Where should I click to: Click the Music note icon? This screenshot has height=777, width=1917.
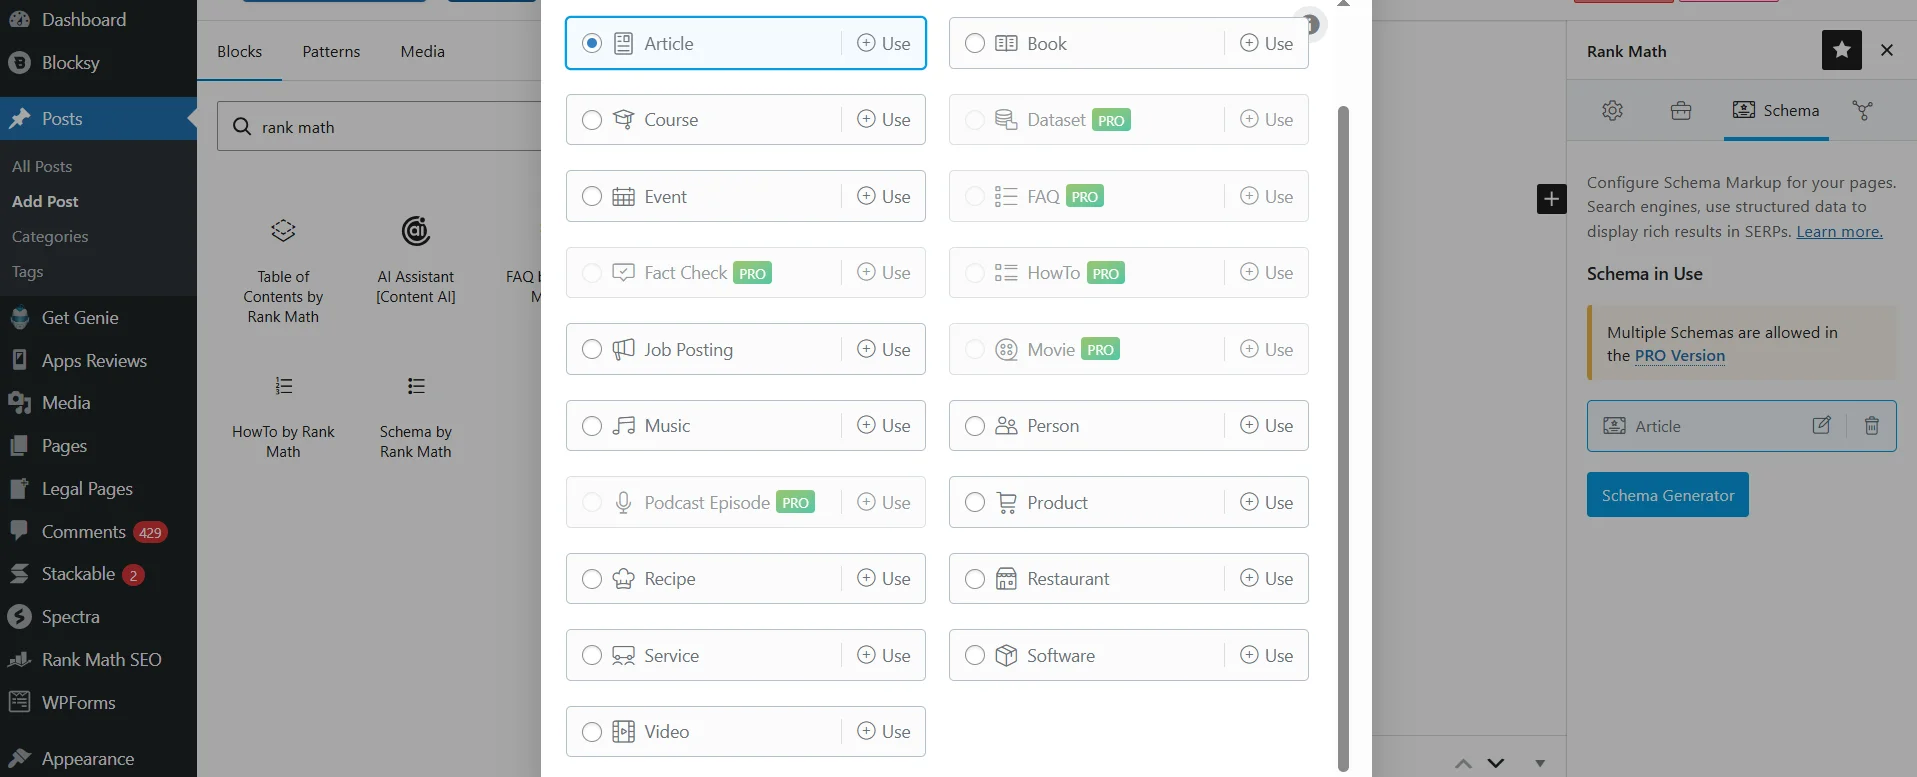click(623, 426)
